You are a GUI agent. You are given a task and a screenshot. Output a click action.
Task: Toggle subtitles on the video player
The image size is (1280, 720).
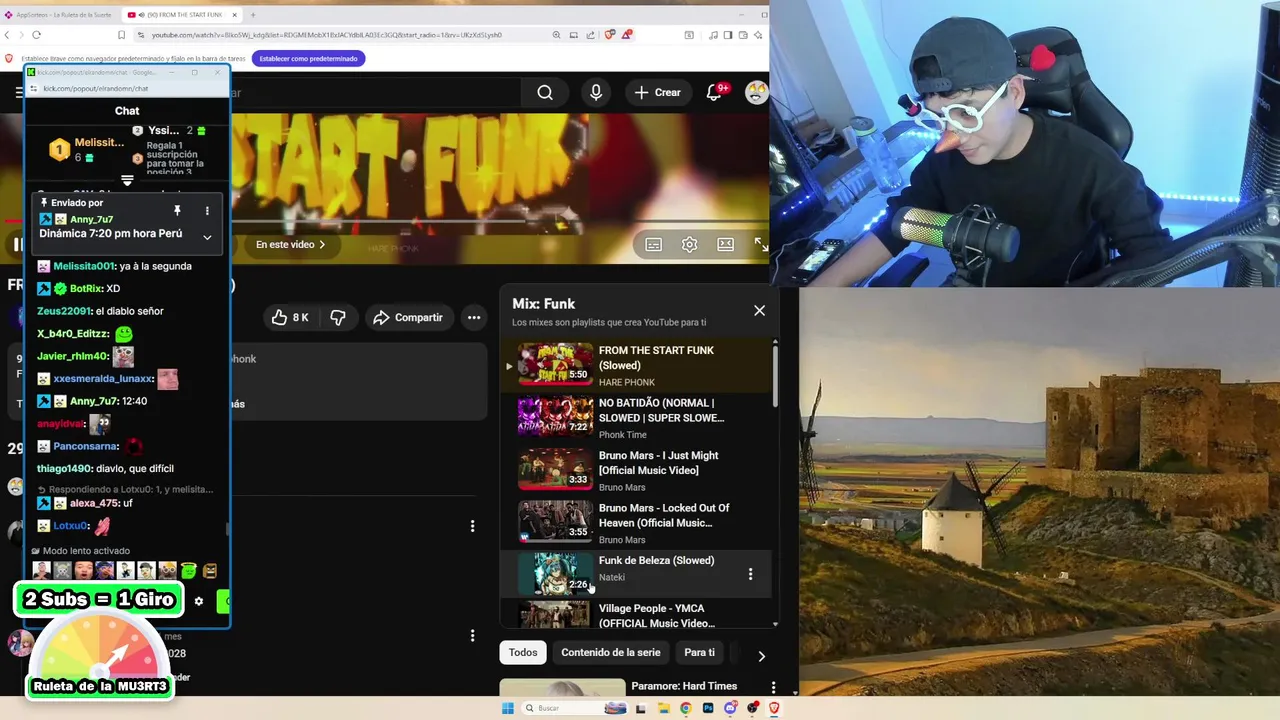tap(653, 244)
